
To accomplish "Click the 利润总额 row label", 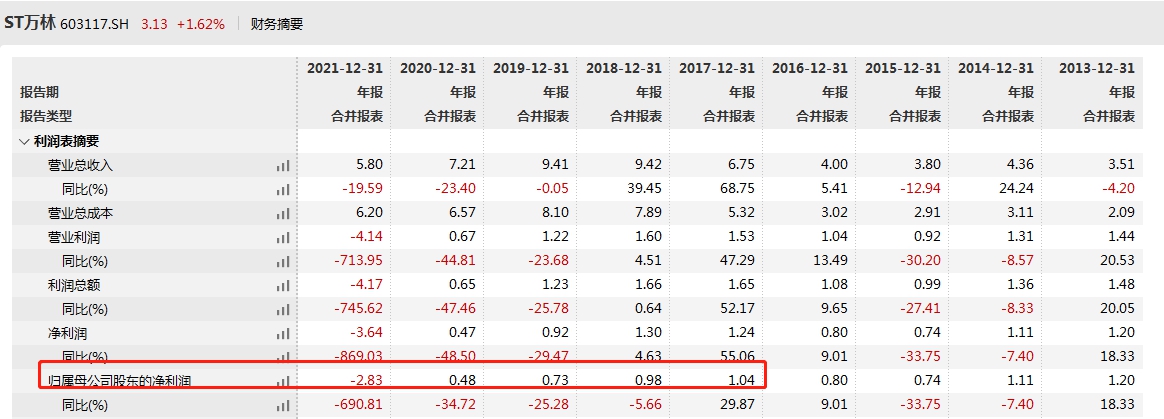I will pyautogui.click(x=74, y=285).
